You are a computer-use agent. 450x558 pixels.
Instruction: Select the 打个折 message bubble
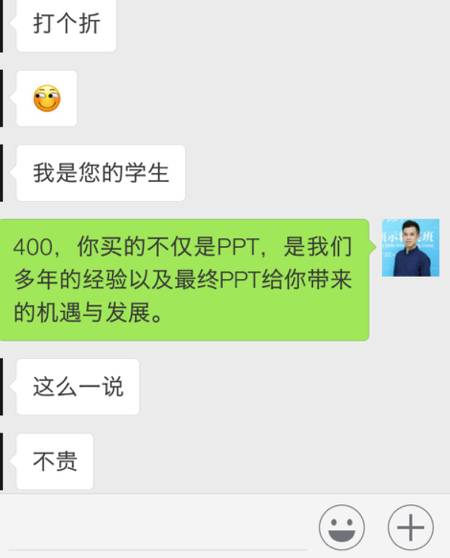click(x=66, y=24)
